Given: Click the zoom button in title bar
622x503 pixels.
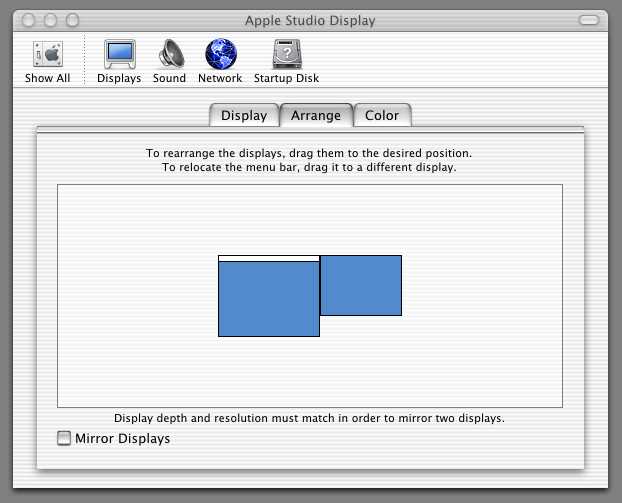Looking at the screenshot, I should (x=72, y=20).
